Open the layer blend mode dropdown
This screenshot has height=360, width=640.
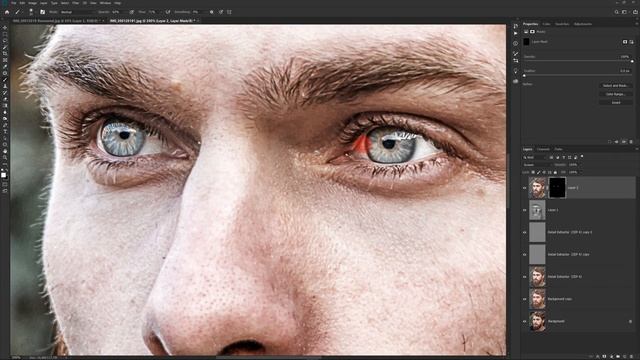(538, 165)
